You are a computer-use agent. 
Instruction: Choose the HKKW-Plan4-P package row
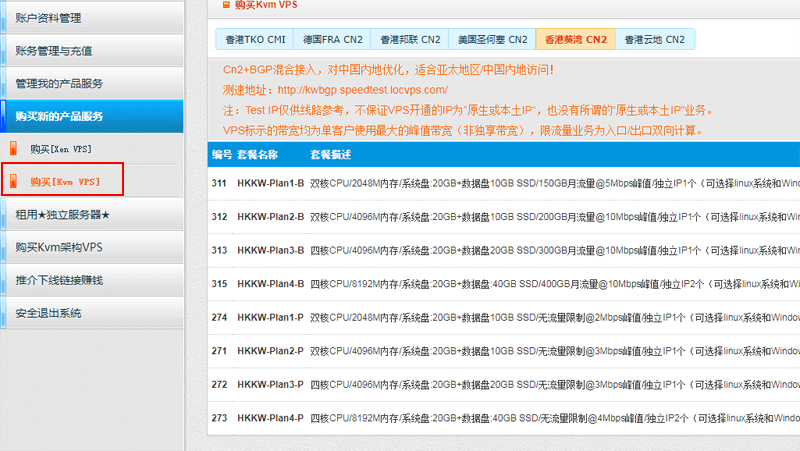pos(271,418)
